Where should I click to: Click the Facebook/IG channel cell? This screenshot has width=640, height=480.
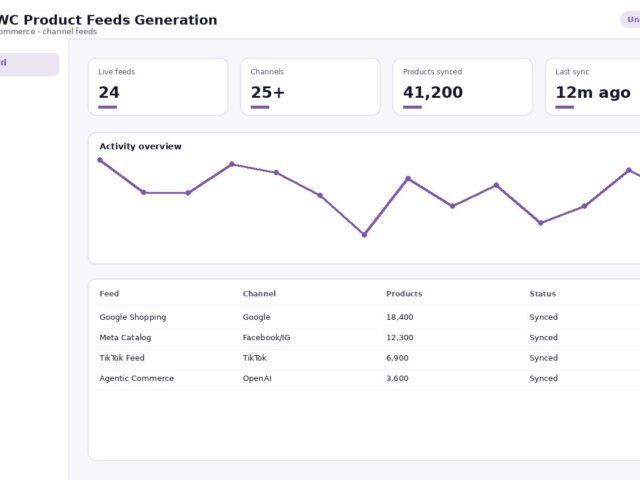(x=266, y=338)
